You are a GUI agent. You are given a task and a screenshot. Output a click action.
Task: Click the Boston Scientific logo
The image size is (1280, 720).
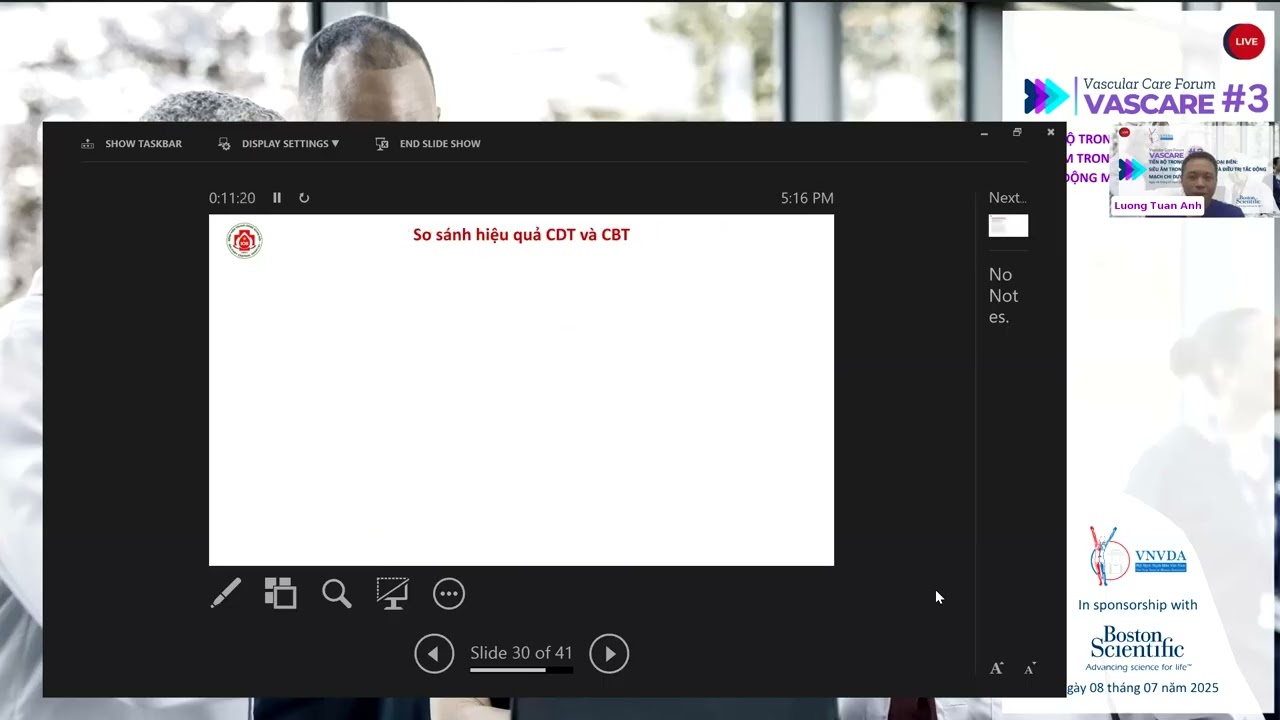point(1137,648)
